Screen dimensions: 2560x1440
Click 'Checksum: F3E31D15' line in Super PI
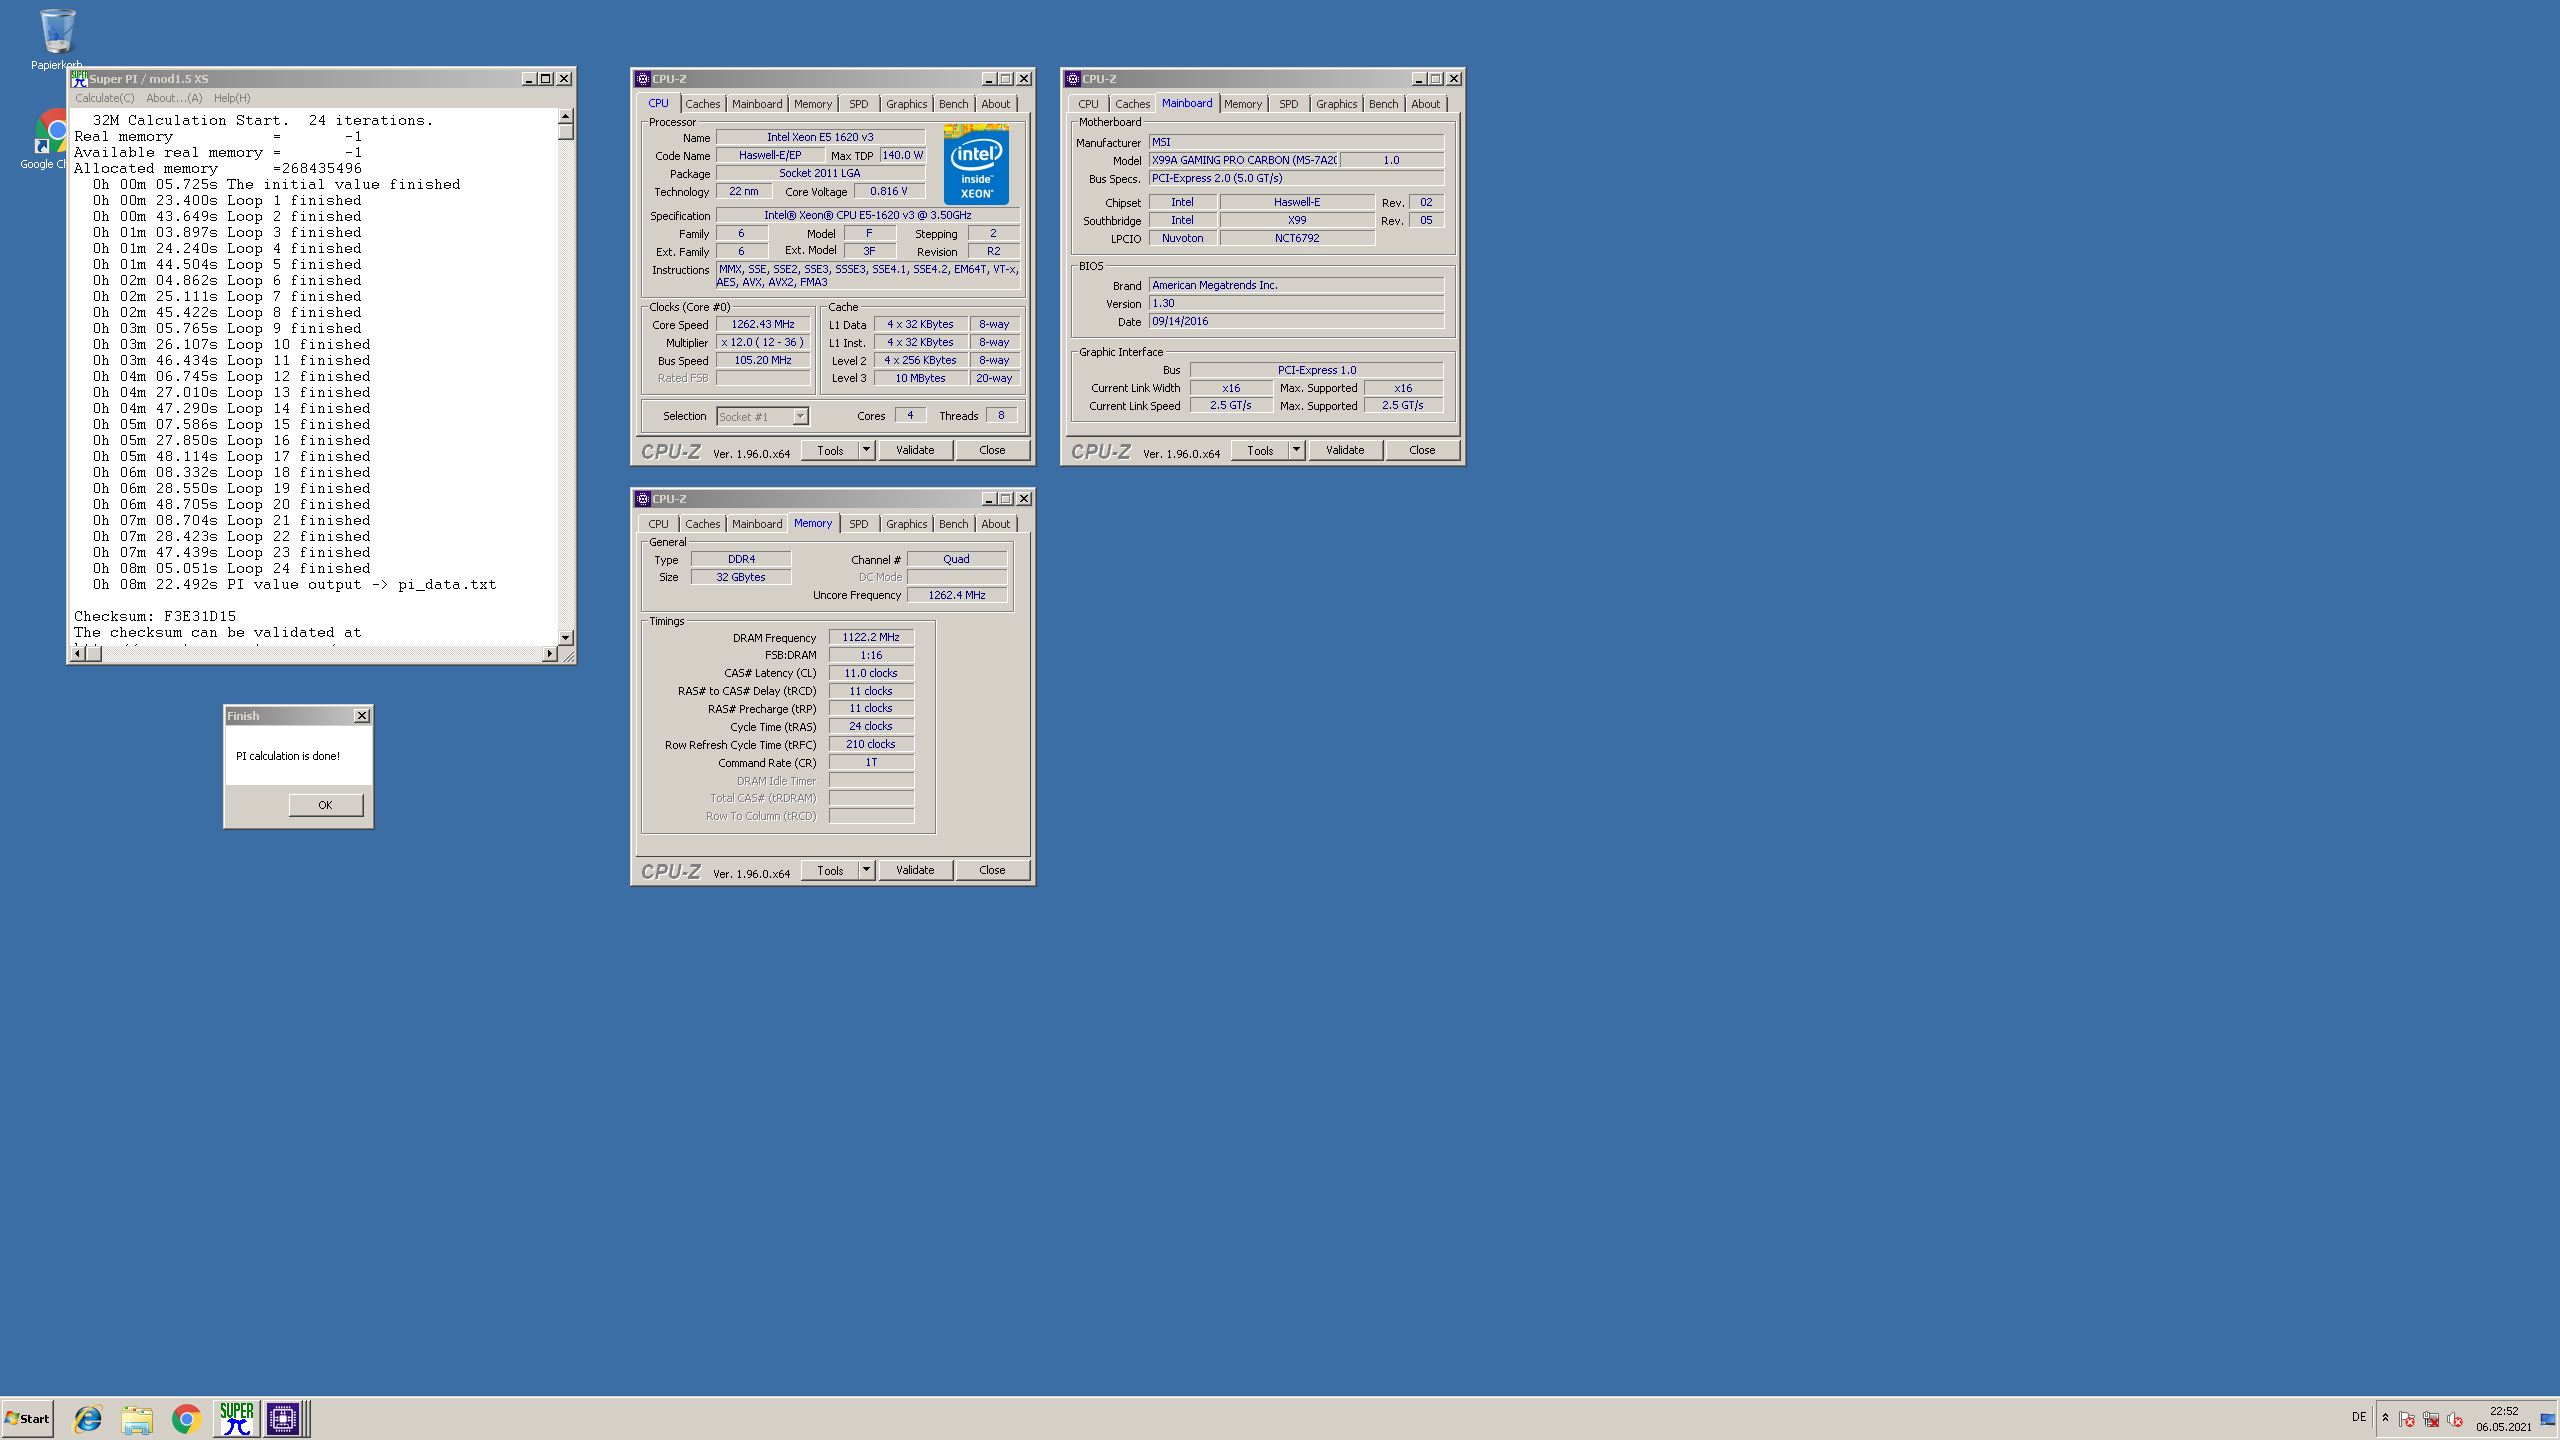tap(155, 616)
